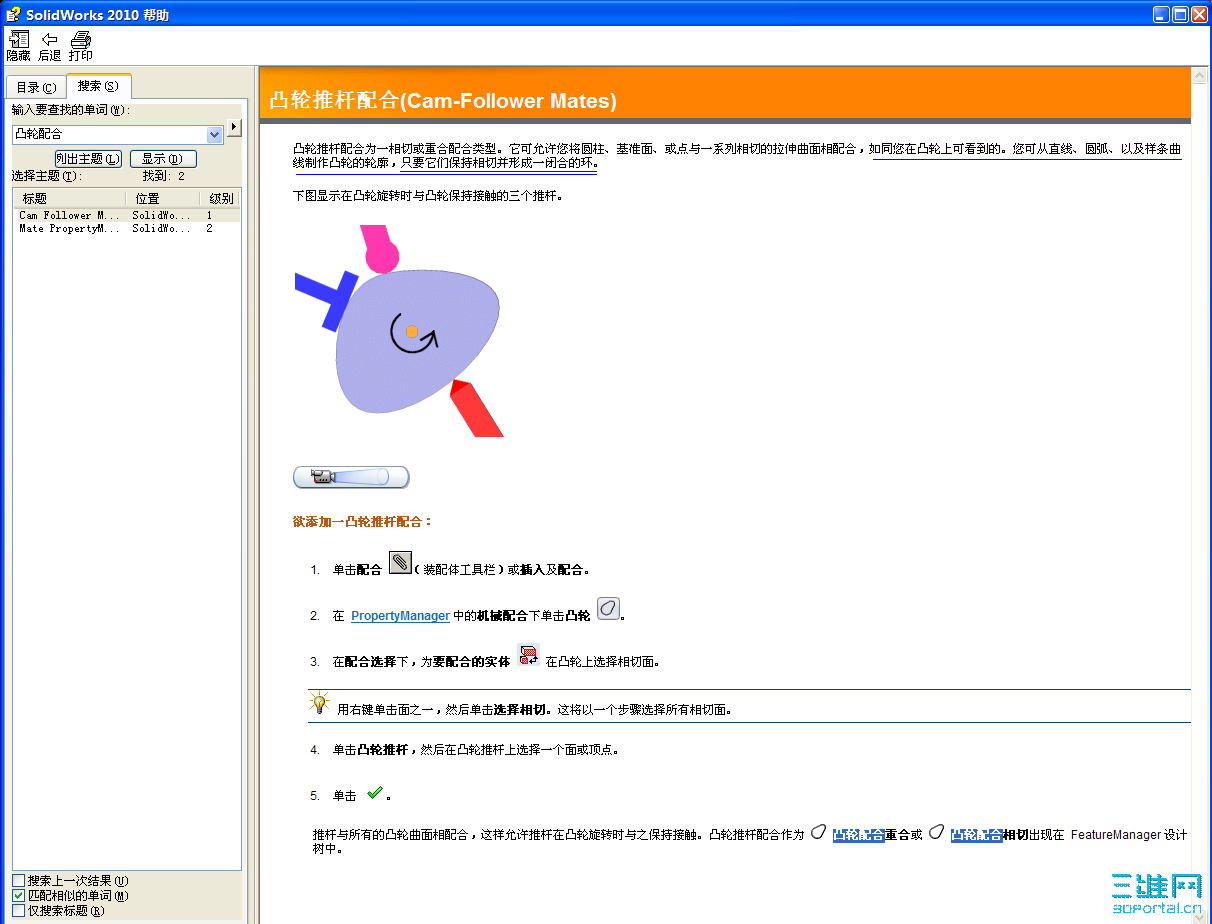This screenshot has width=1212, height=924.
Task: Sort results by 位置 column header
Action: [161, 198]
